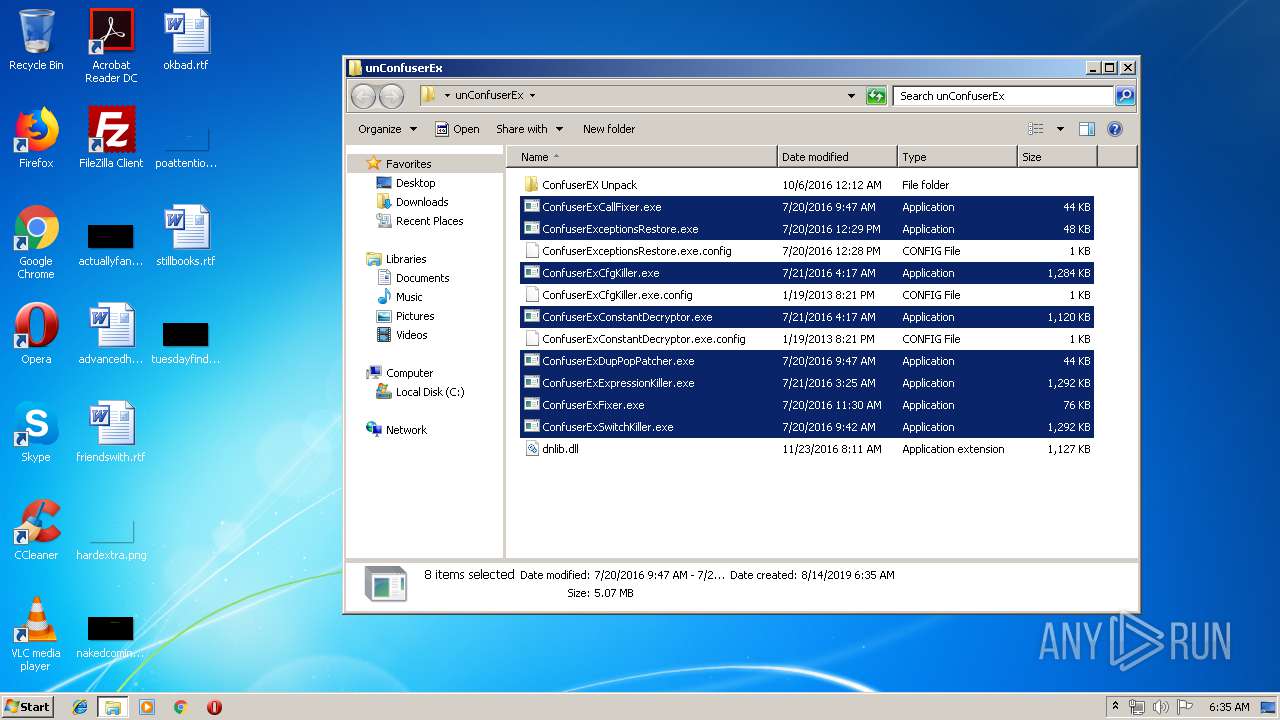This screenshot has height=720, width=1280.
Task: Sort by Date modified column header
Action: pos(837,157)
